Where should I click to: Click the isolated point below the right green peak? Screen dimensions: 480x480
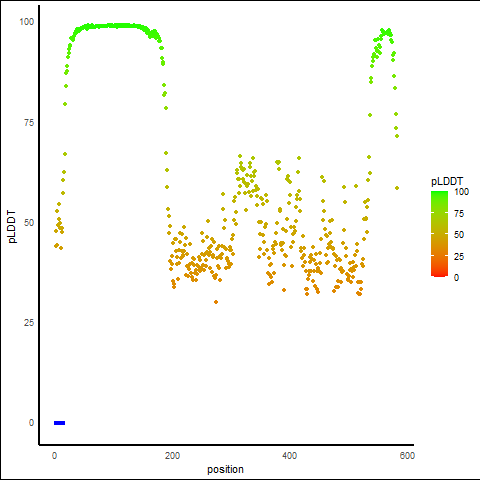click(397, 188)
